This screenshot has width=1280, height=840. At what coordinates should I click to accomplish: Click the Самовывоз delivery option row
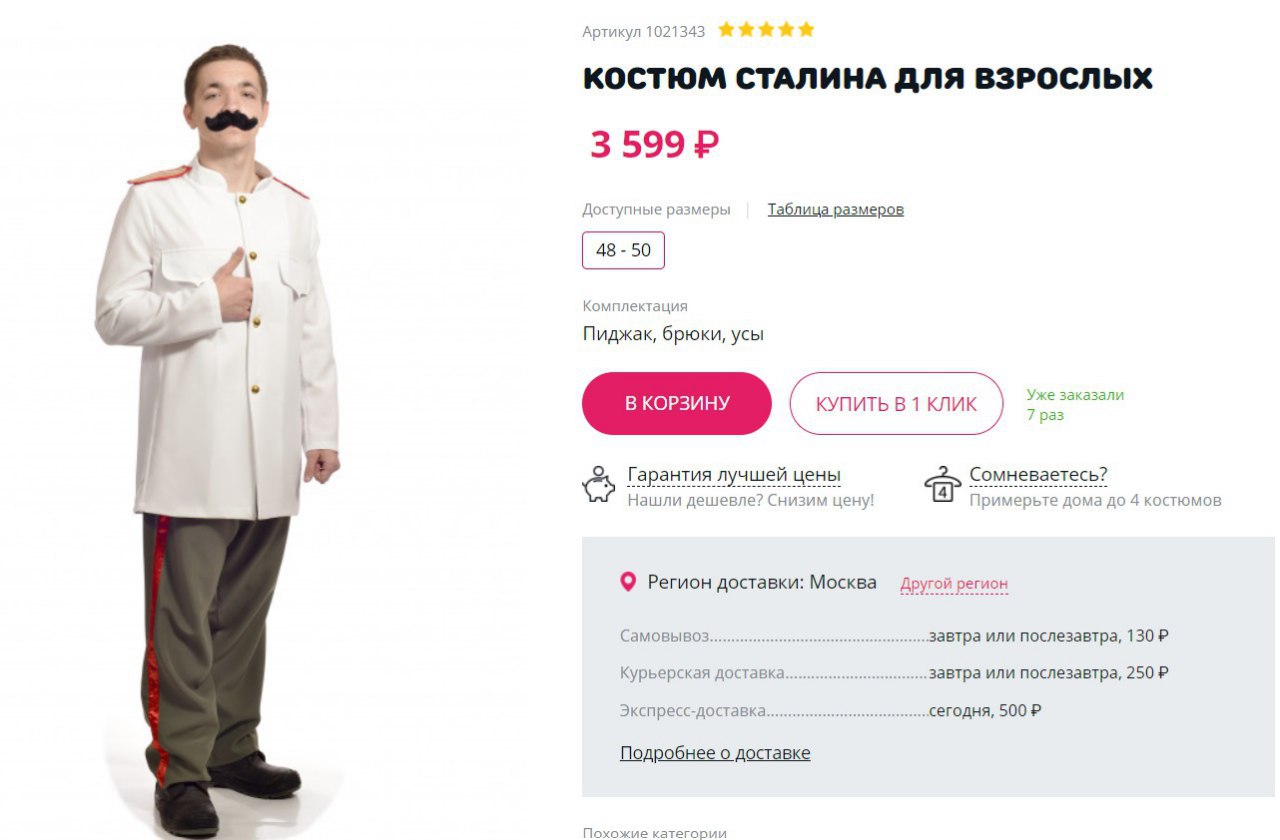pyautogui.click(x=894, y=636)
